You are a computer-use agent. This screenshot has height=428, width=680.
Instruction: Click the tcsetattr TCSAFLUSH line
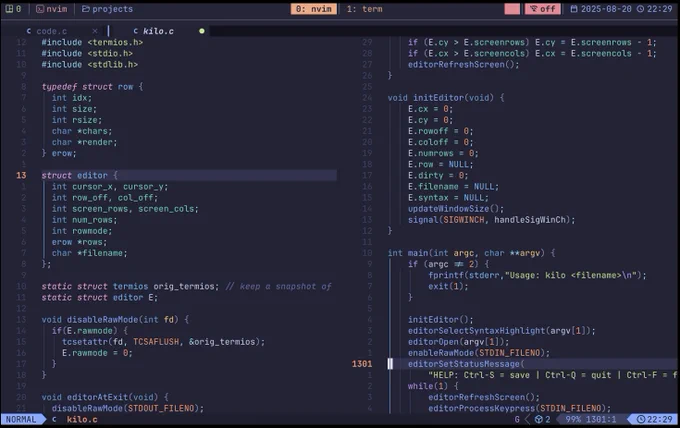[163, 342]
